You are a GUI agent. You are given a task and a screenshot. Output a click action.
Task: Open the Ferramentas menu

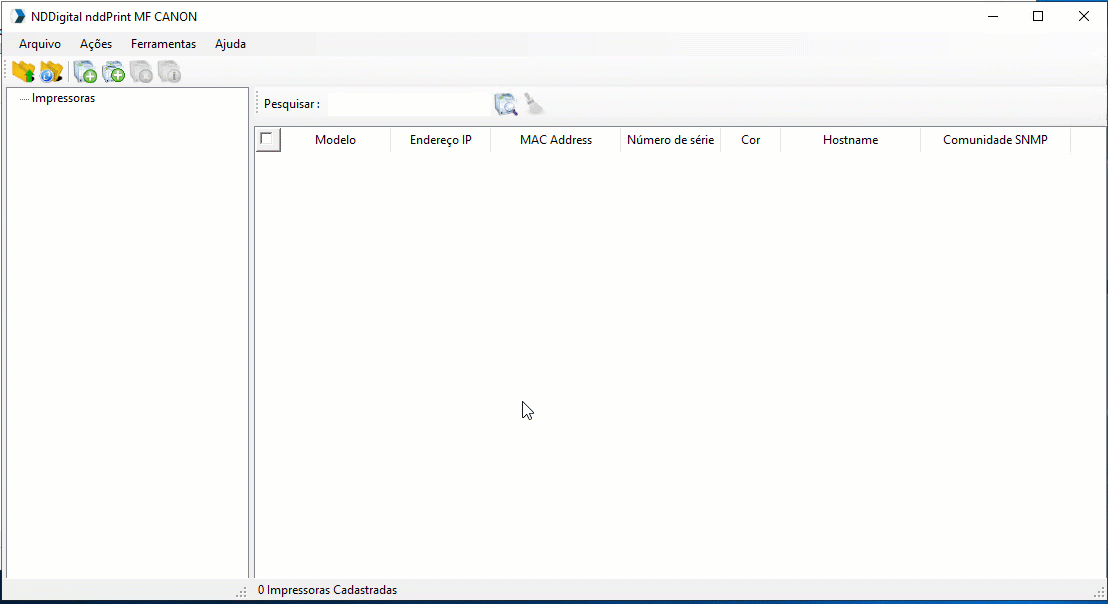point(163,44)
